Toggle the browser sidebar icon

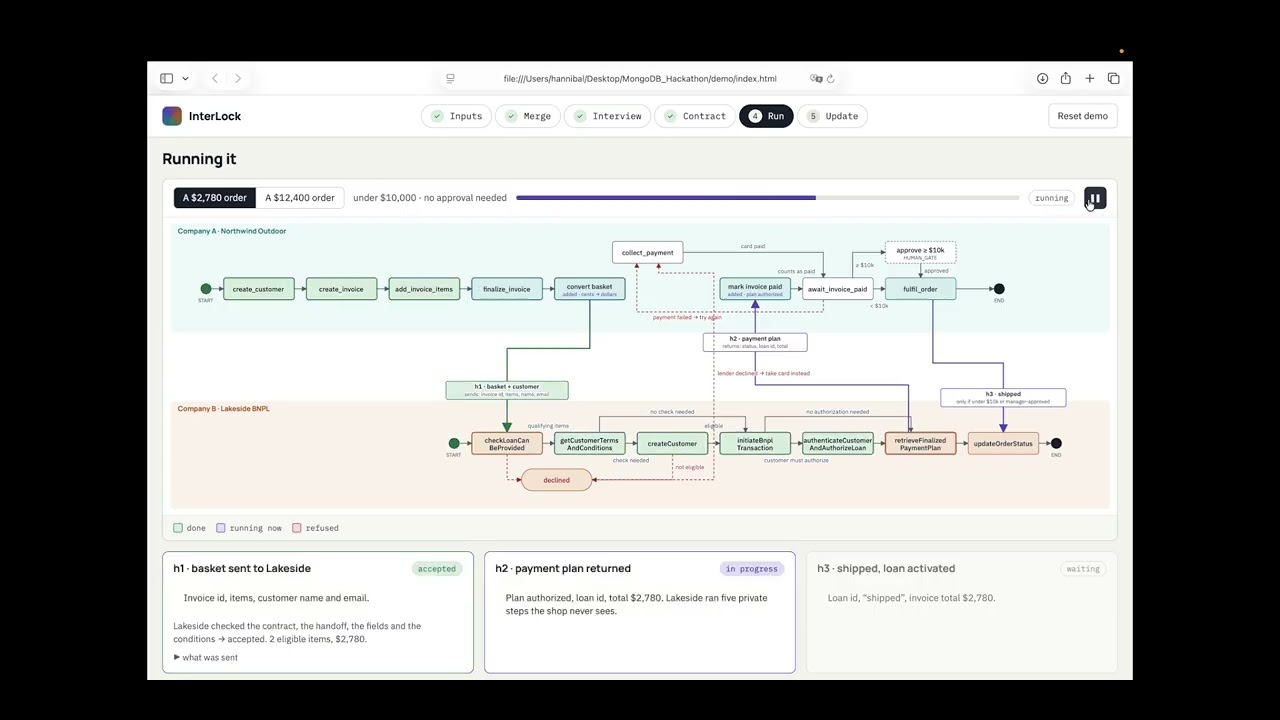[167, 78]
